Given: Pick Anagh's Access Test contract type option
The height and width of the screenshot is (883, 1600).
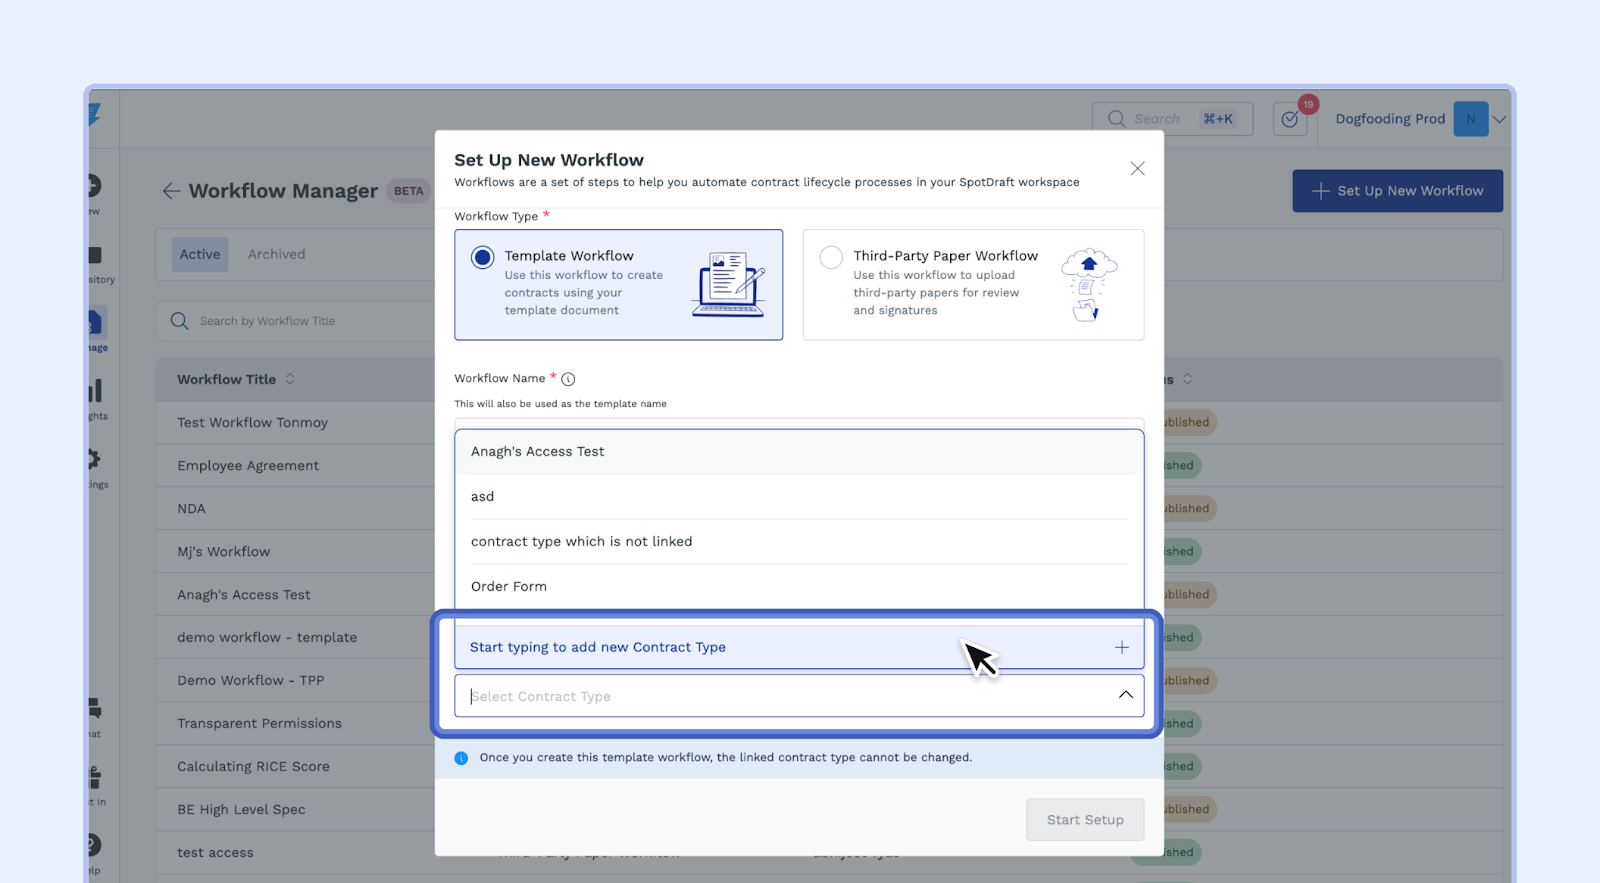Looking at the screenshot, I should [538, 452].
